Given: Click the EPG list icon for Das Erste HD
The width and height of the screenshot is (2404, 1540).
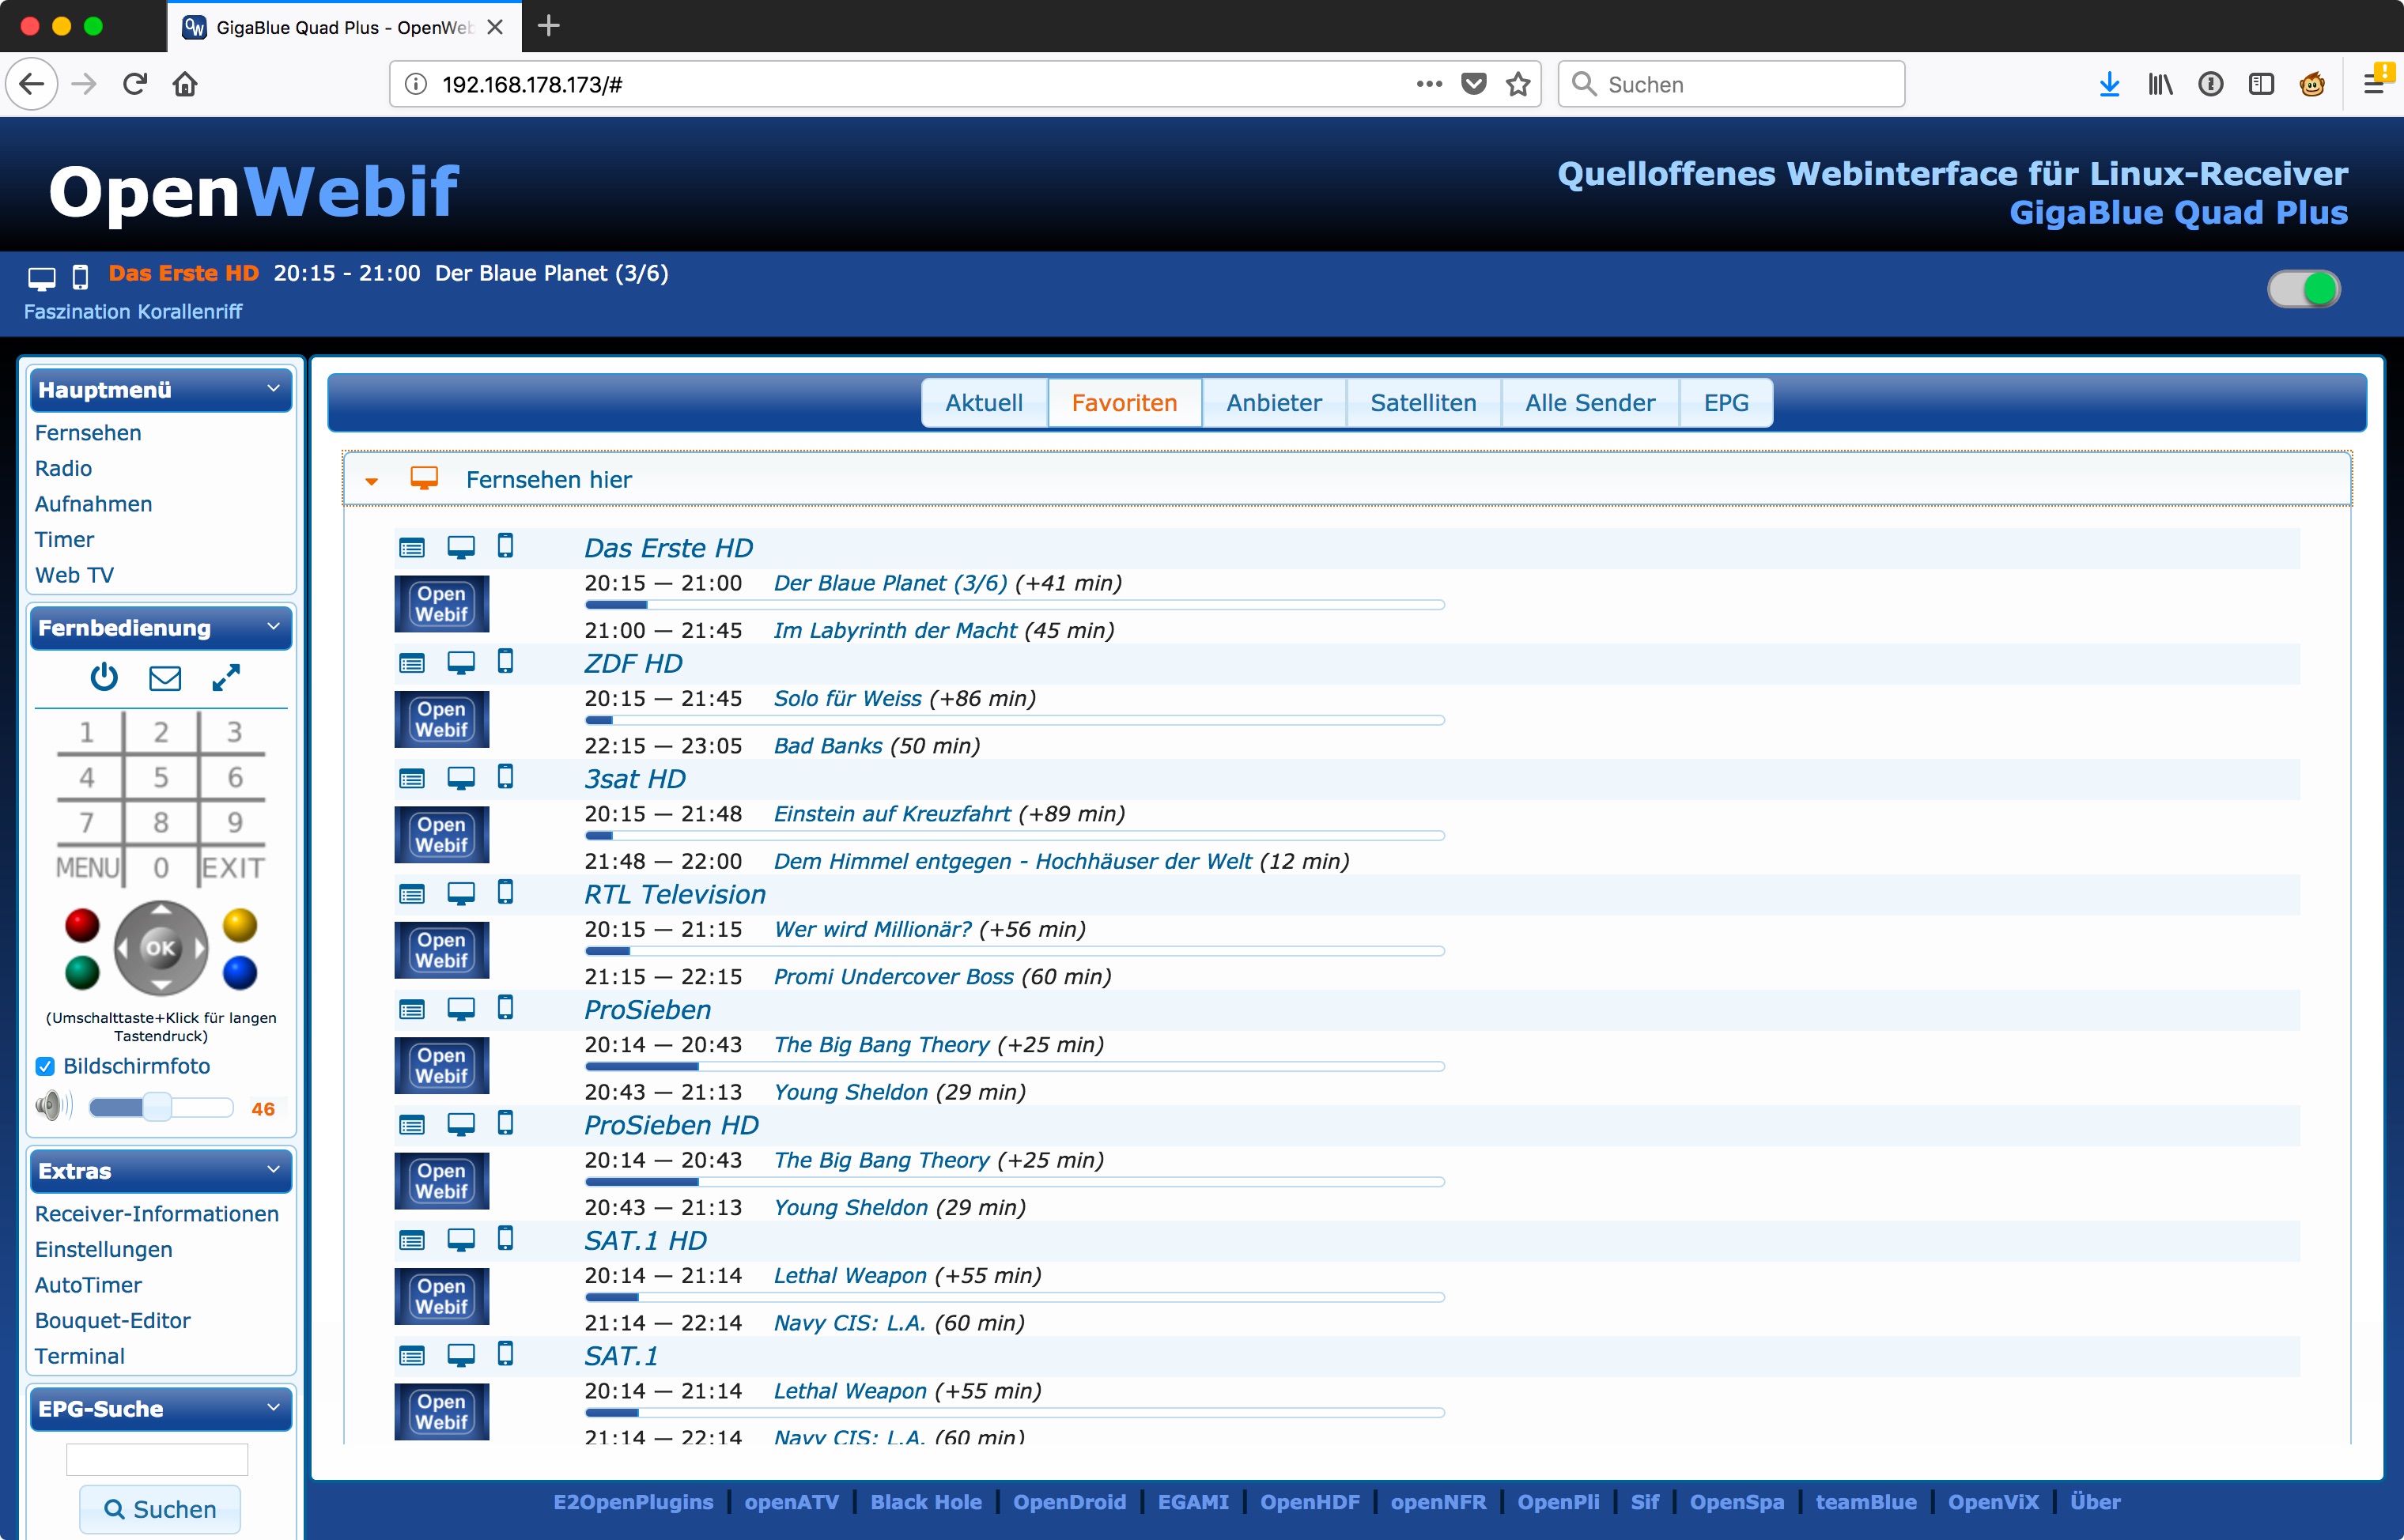Looking at the screenshot, I should 412,548.
